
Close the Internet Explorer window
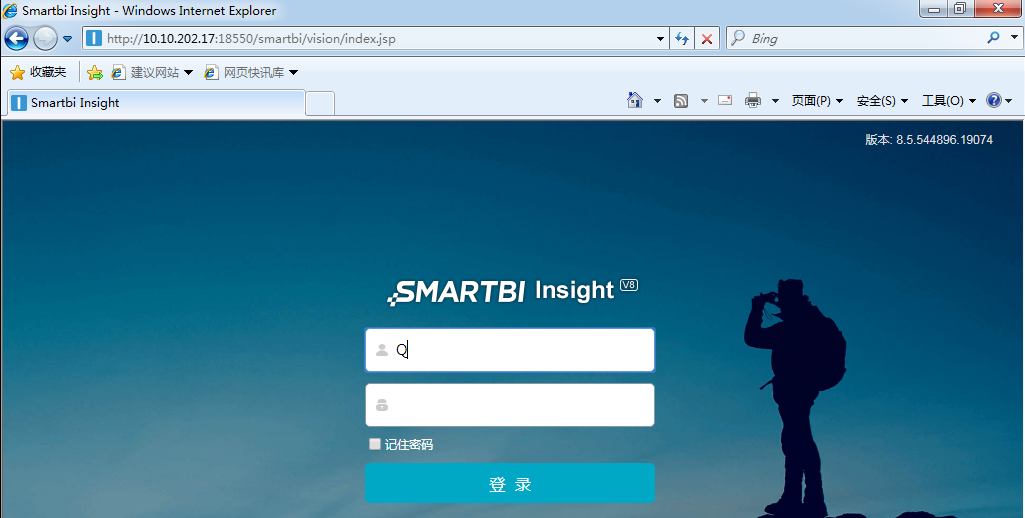pyautogui.click(x=998, y=9)
